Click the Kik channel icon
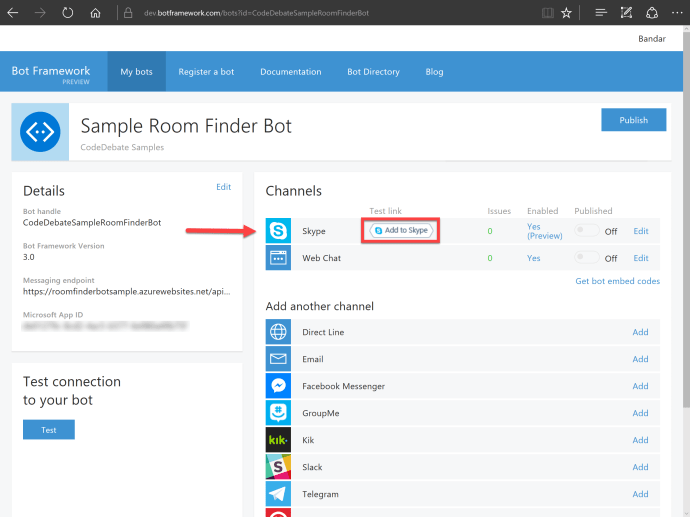This screenshot has height=517, width=690. 278,440
